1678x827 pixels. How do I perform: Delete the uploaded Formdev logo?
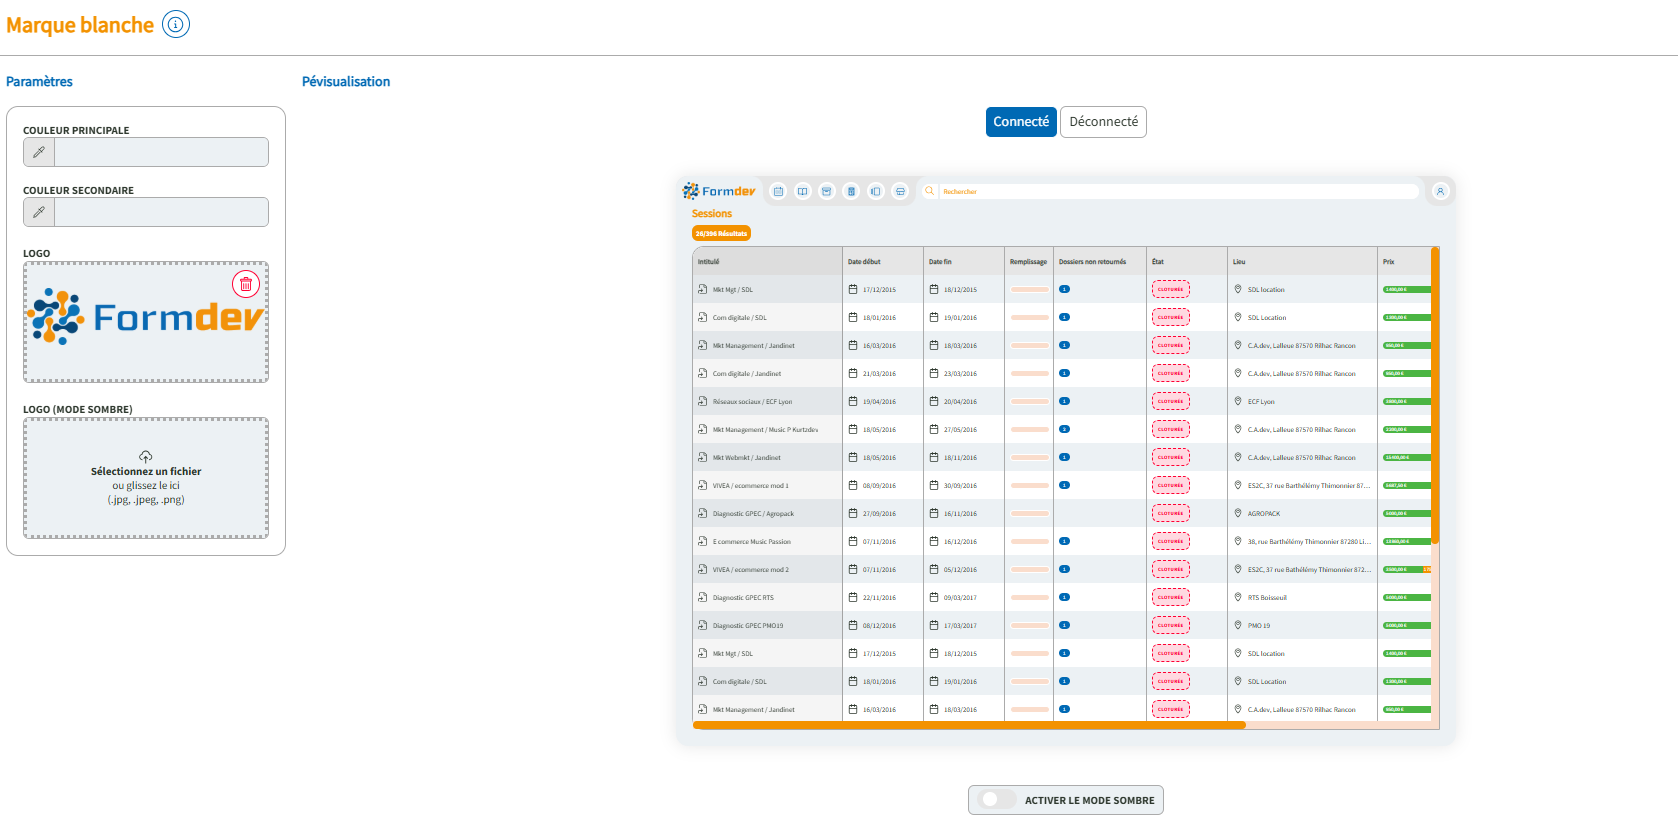click(x=246, y=284)
